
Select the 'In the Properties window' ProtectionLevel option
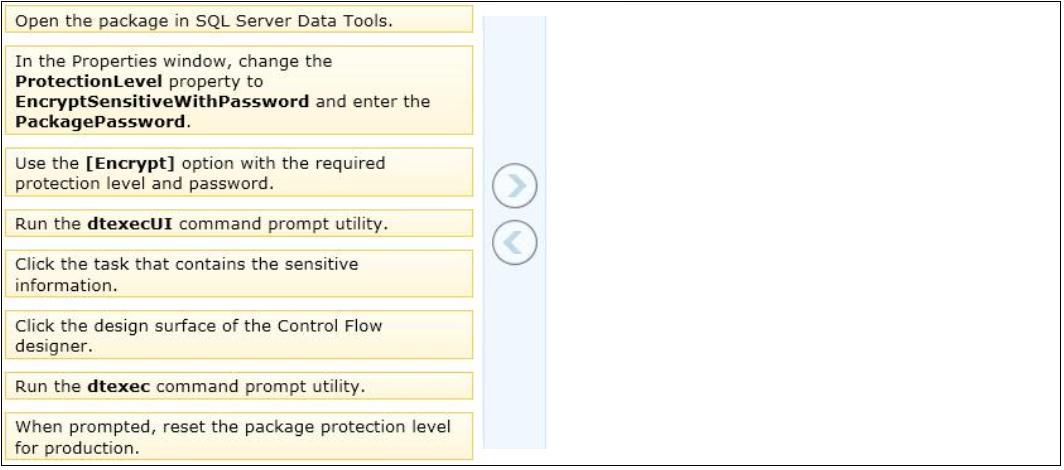pyautogui.click(x=239, y=90)
